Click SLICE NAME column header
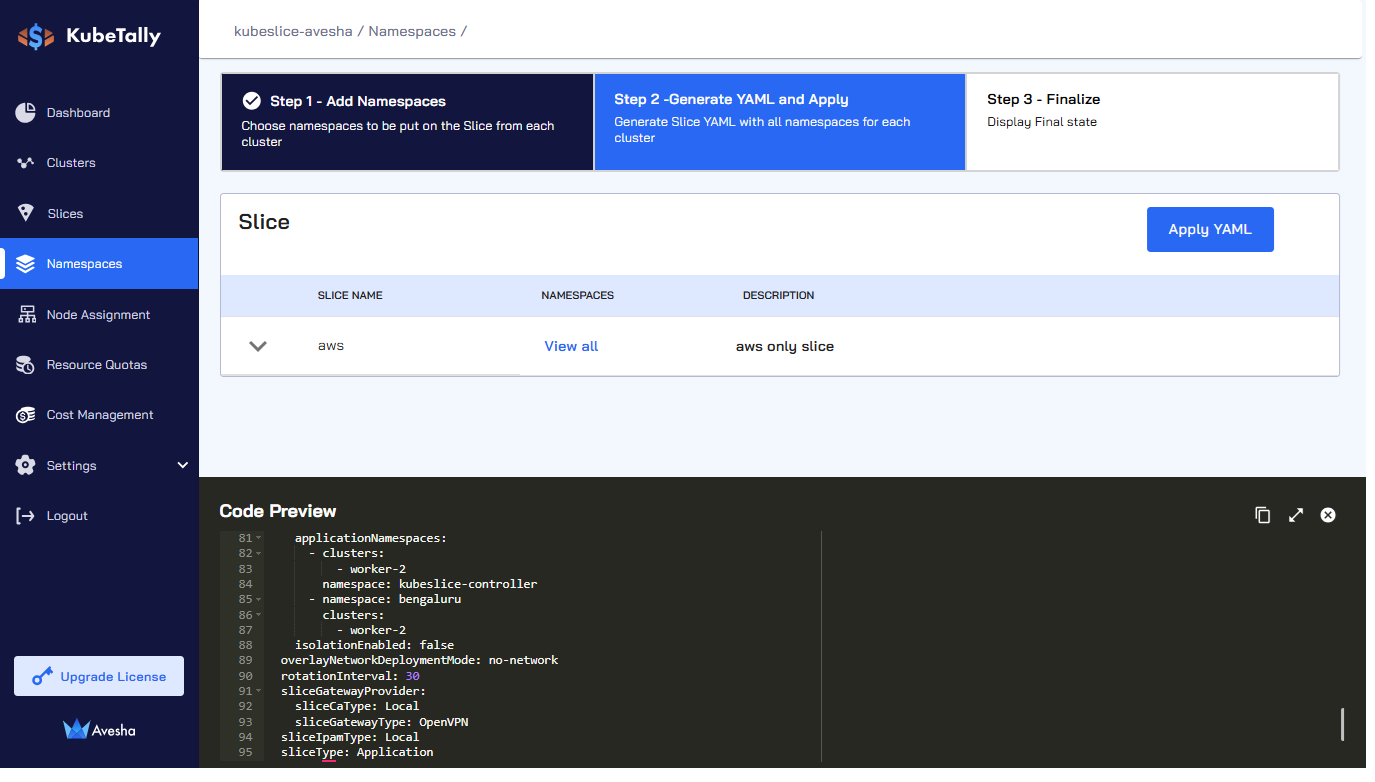 coord(350,296)
